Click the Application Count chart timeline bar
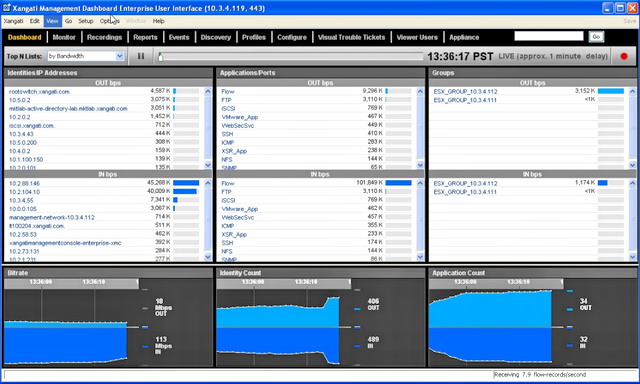Viewport: 640px width, 384px height. (496, 283)
